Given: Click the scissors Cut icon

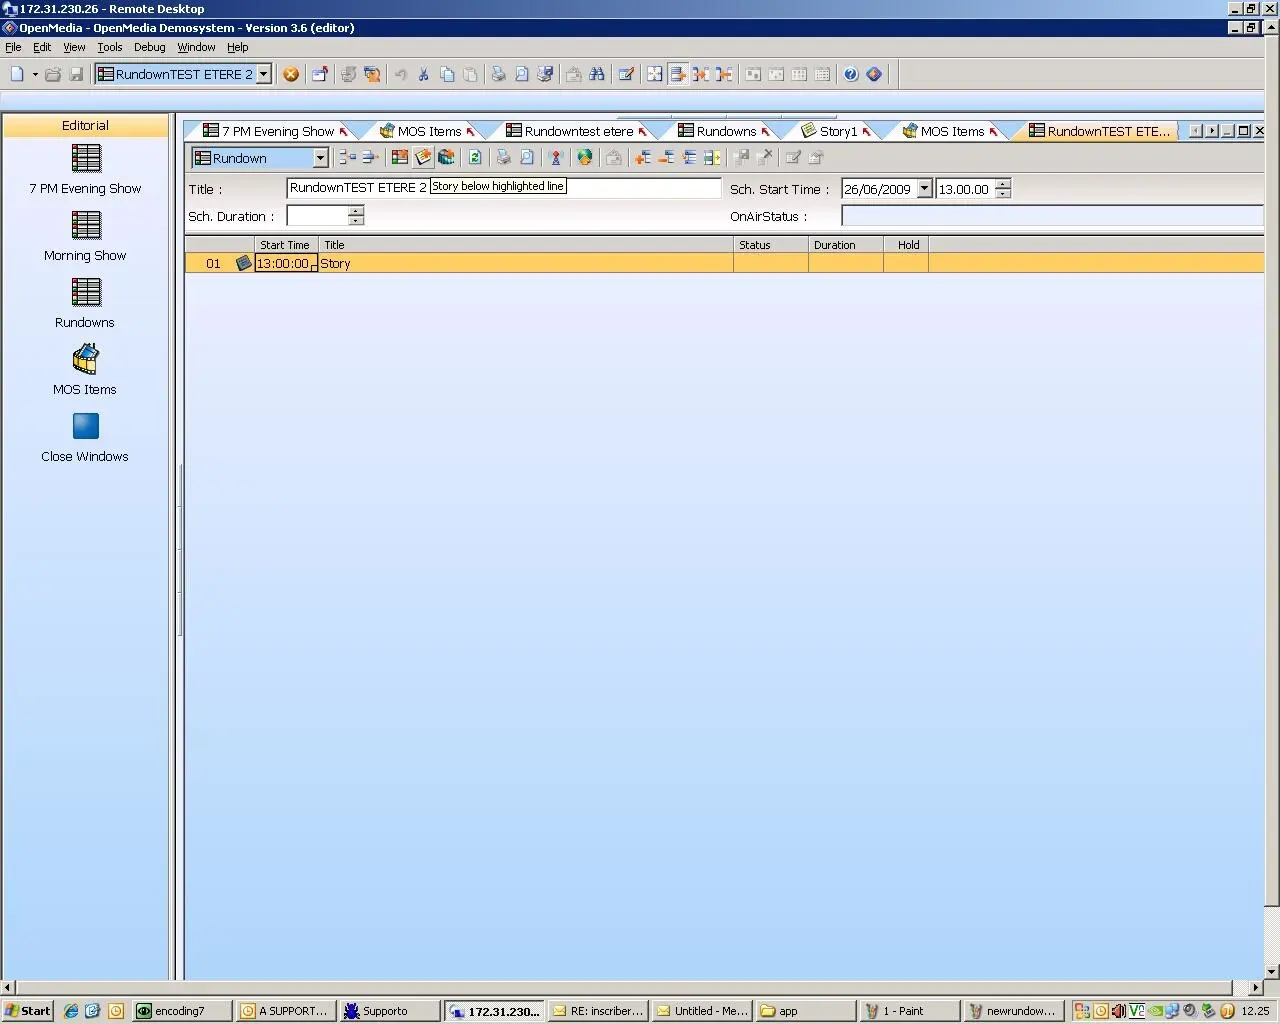Looking at the screenshot, I should (423, 74).
